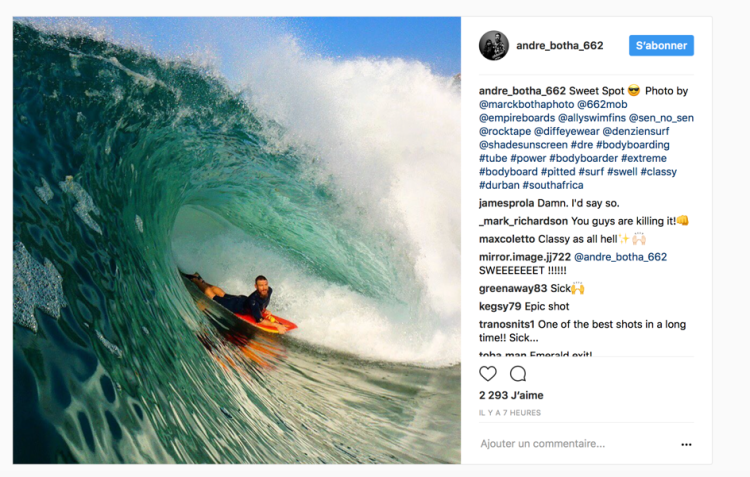Open commenter jamesprola's profile
Screen dimensions: 750x477
point(506,203)
